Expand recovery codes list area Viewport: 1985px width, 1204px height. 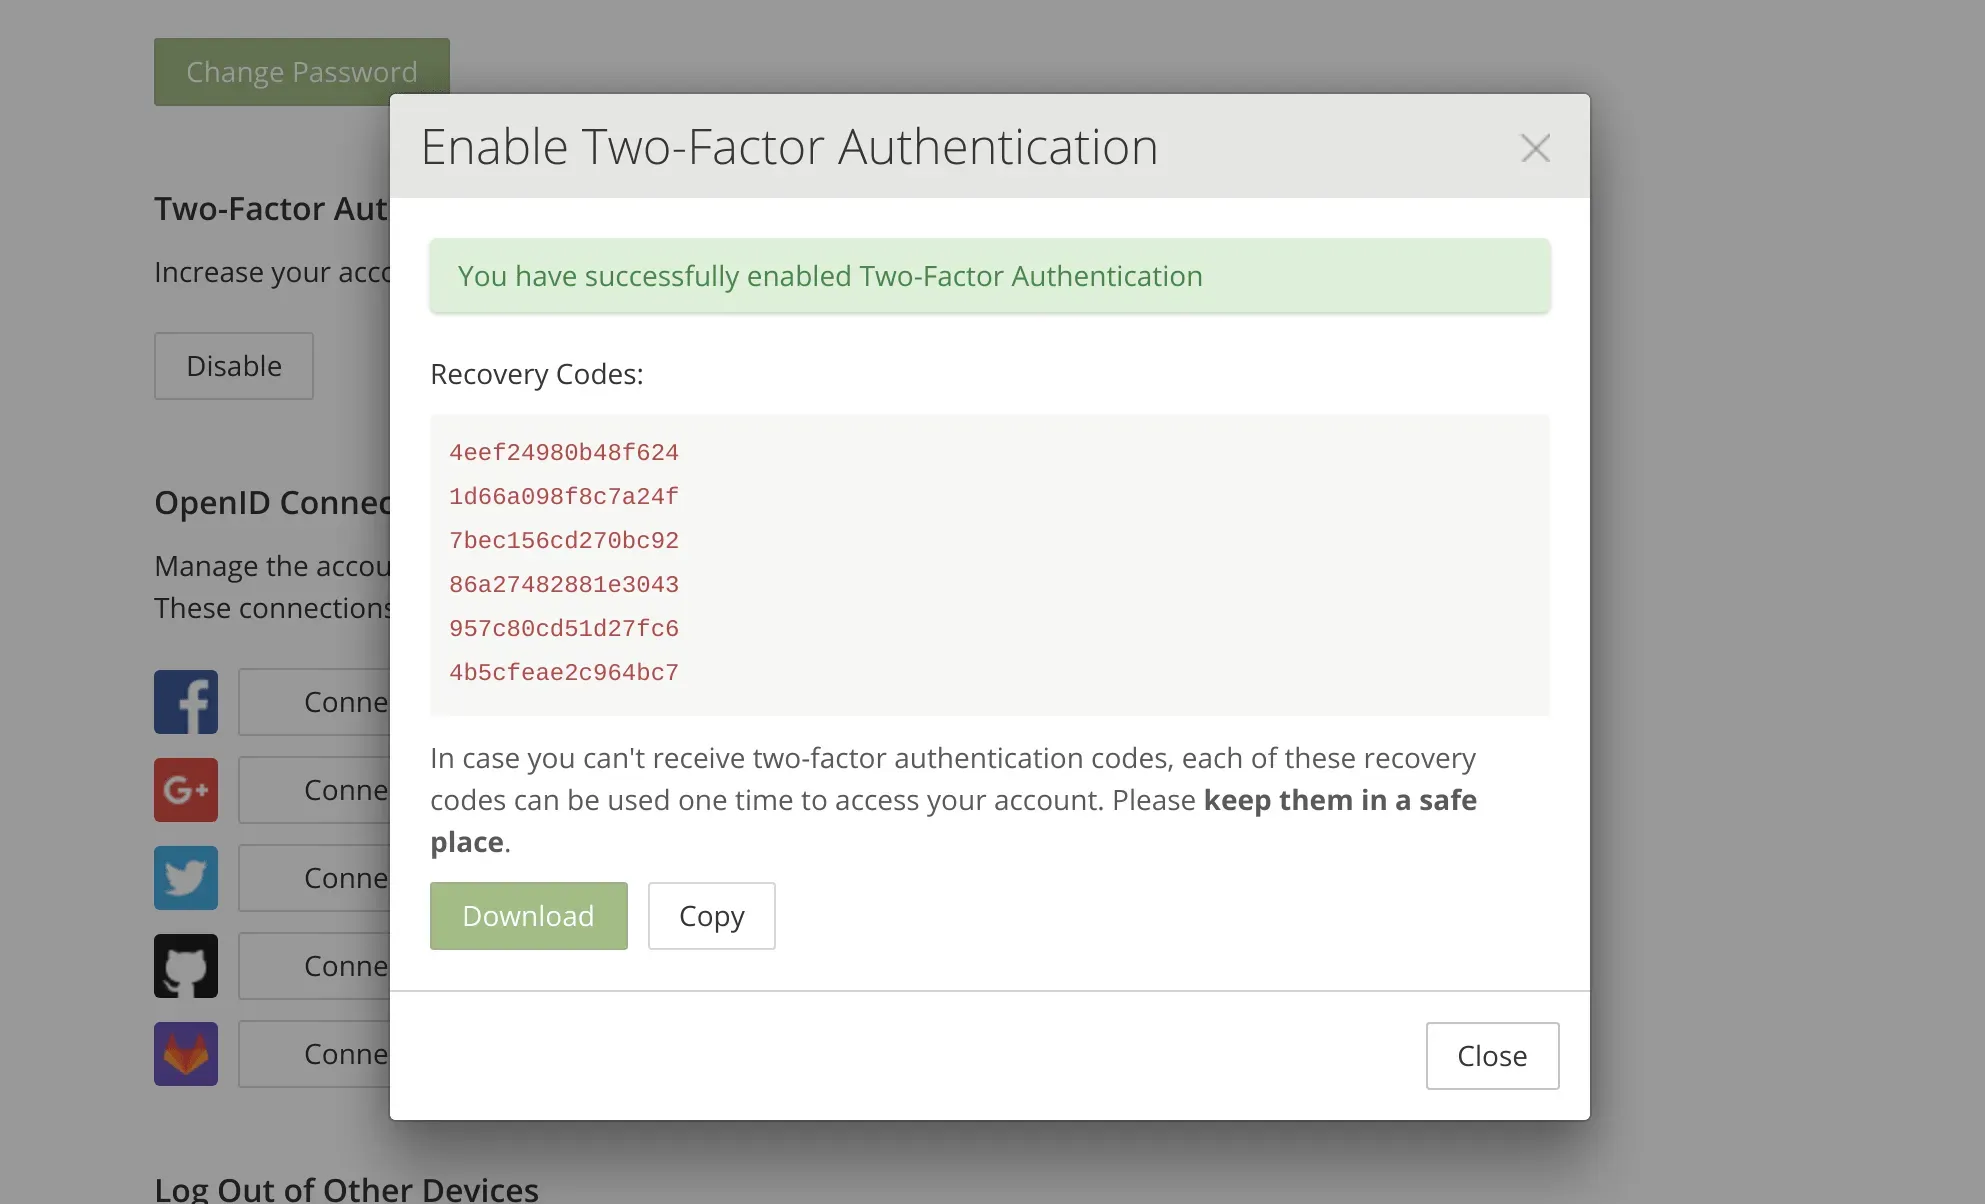point(990,564)
